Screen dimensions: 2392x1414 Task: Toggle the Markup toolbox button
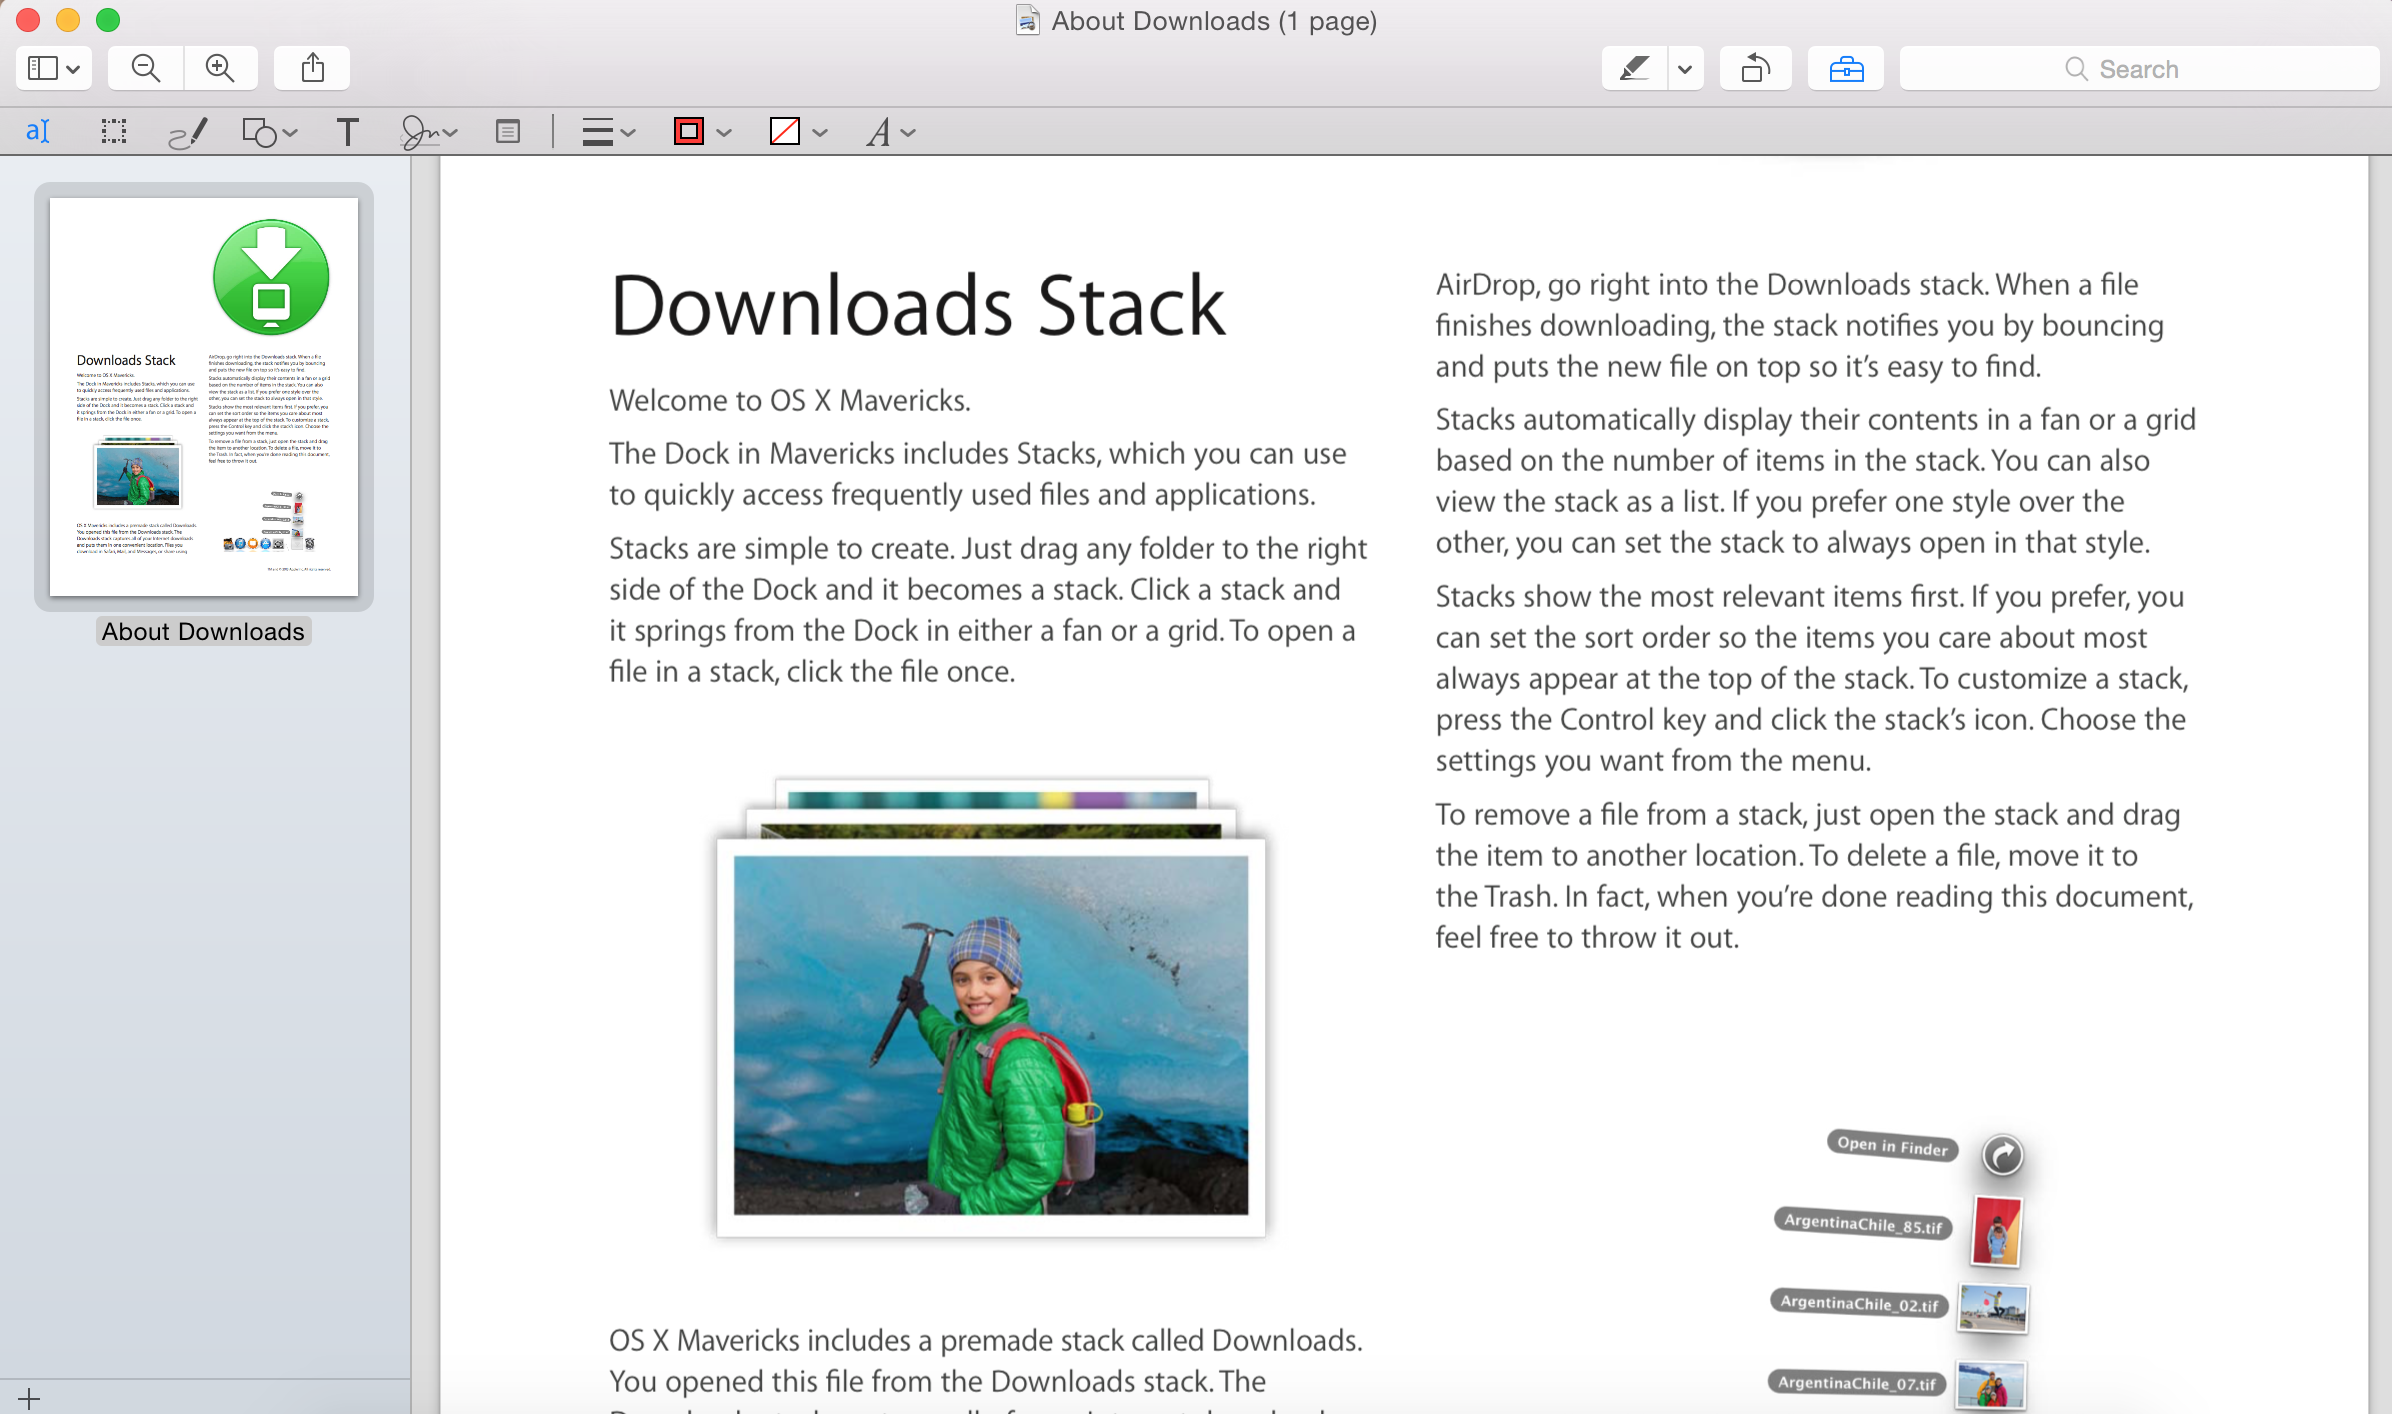[x=1846, y=68]
